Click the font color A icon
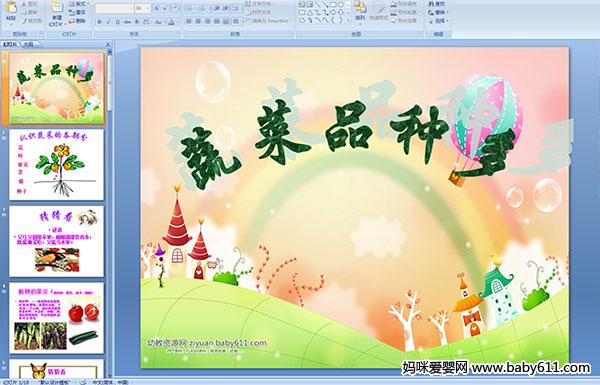 point(171,22)
